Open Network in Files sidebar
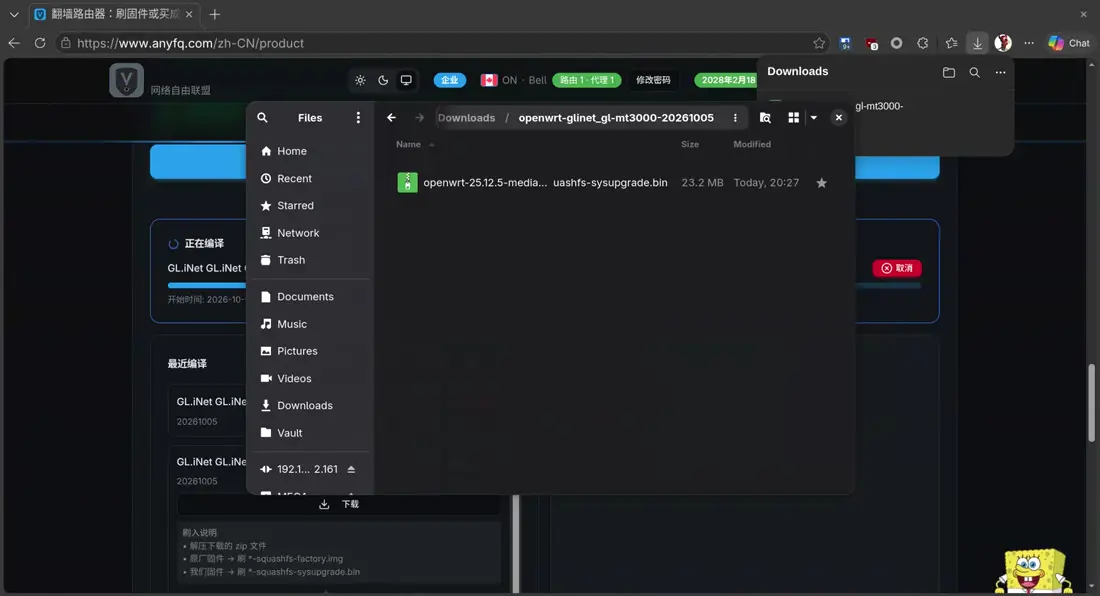Screen dimensions: 1100x596 [309, 233]
